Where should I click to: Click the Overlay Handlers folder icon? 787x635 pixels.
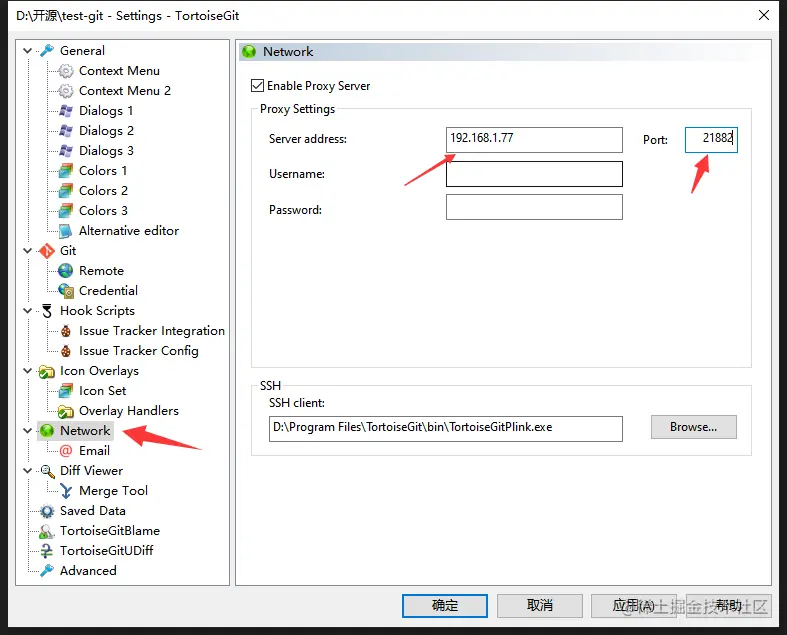tap(66, 411)
